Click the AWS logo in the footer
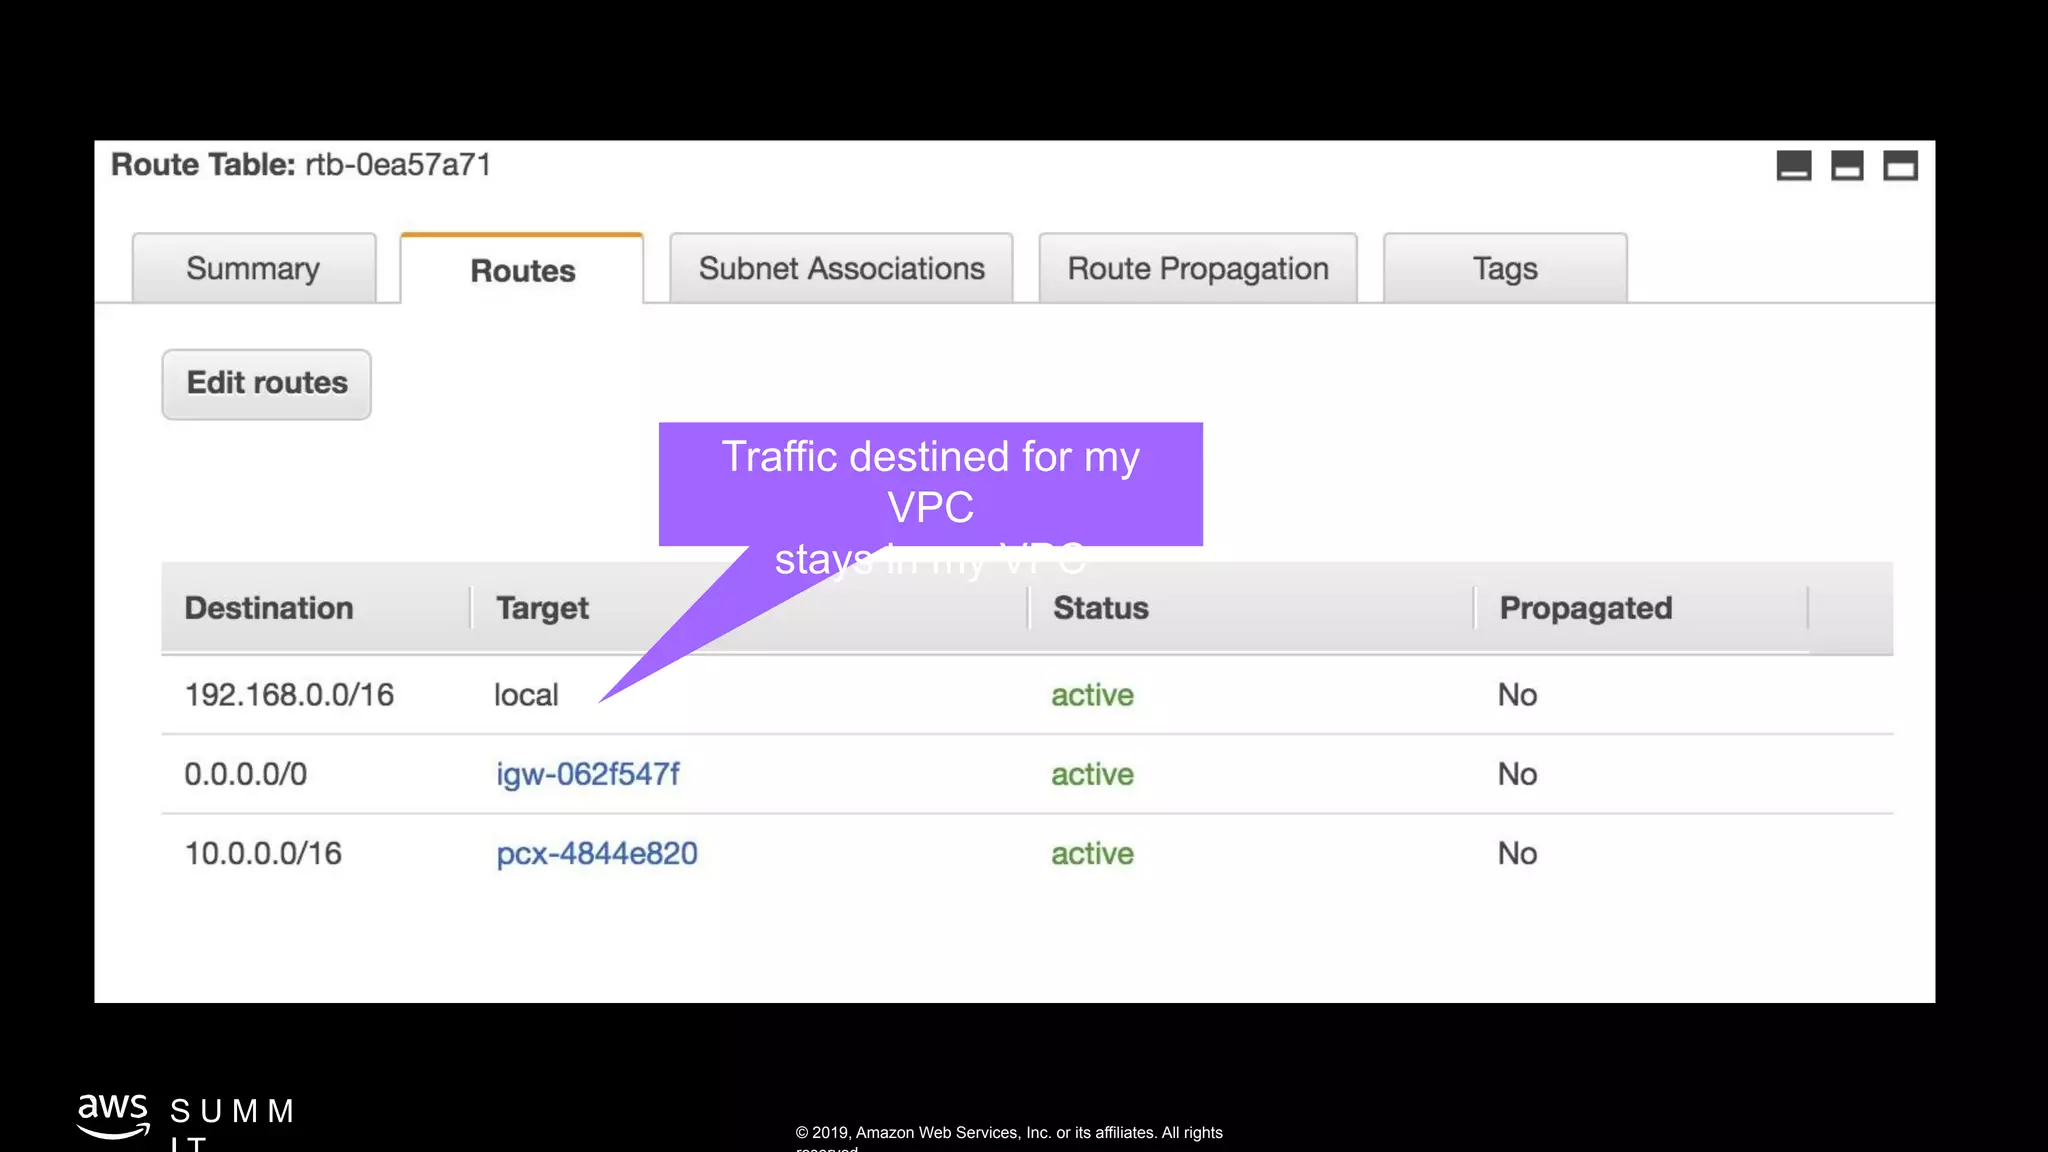 (x=113, y=1116)
